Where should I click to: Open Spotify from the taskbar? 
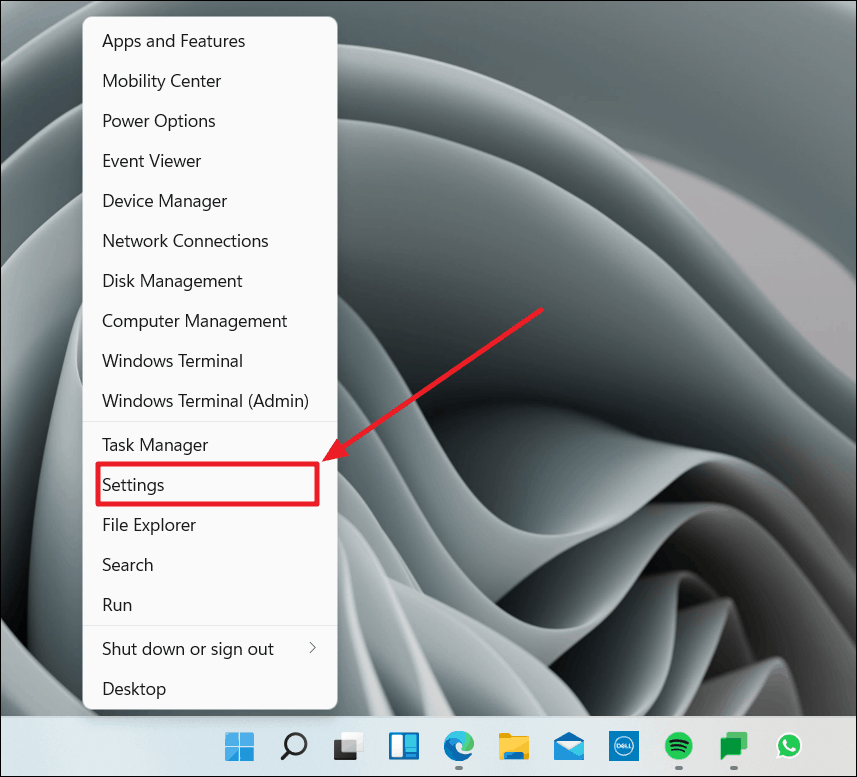678,746
